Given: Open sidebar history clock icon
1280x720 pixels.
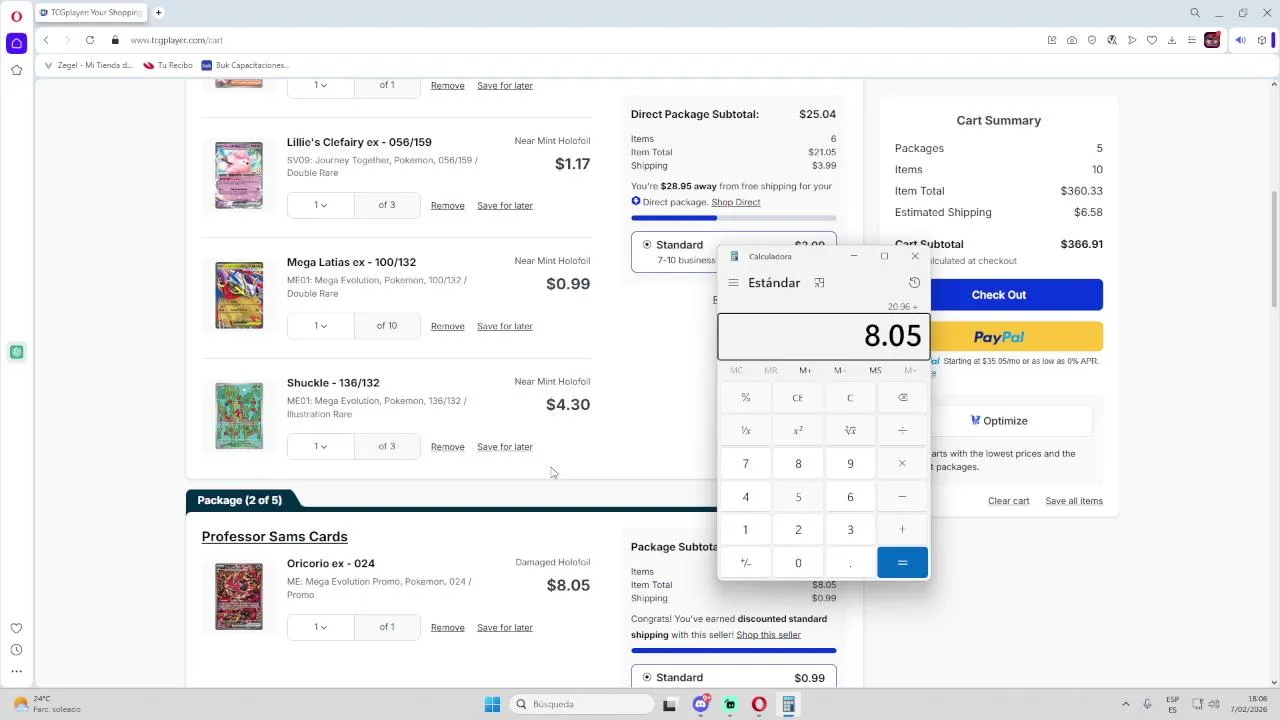Looking at the screenshot, I should click(x=16, y=650).
